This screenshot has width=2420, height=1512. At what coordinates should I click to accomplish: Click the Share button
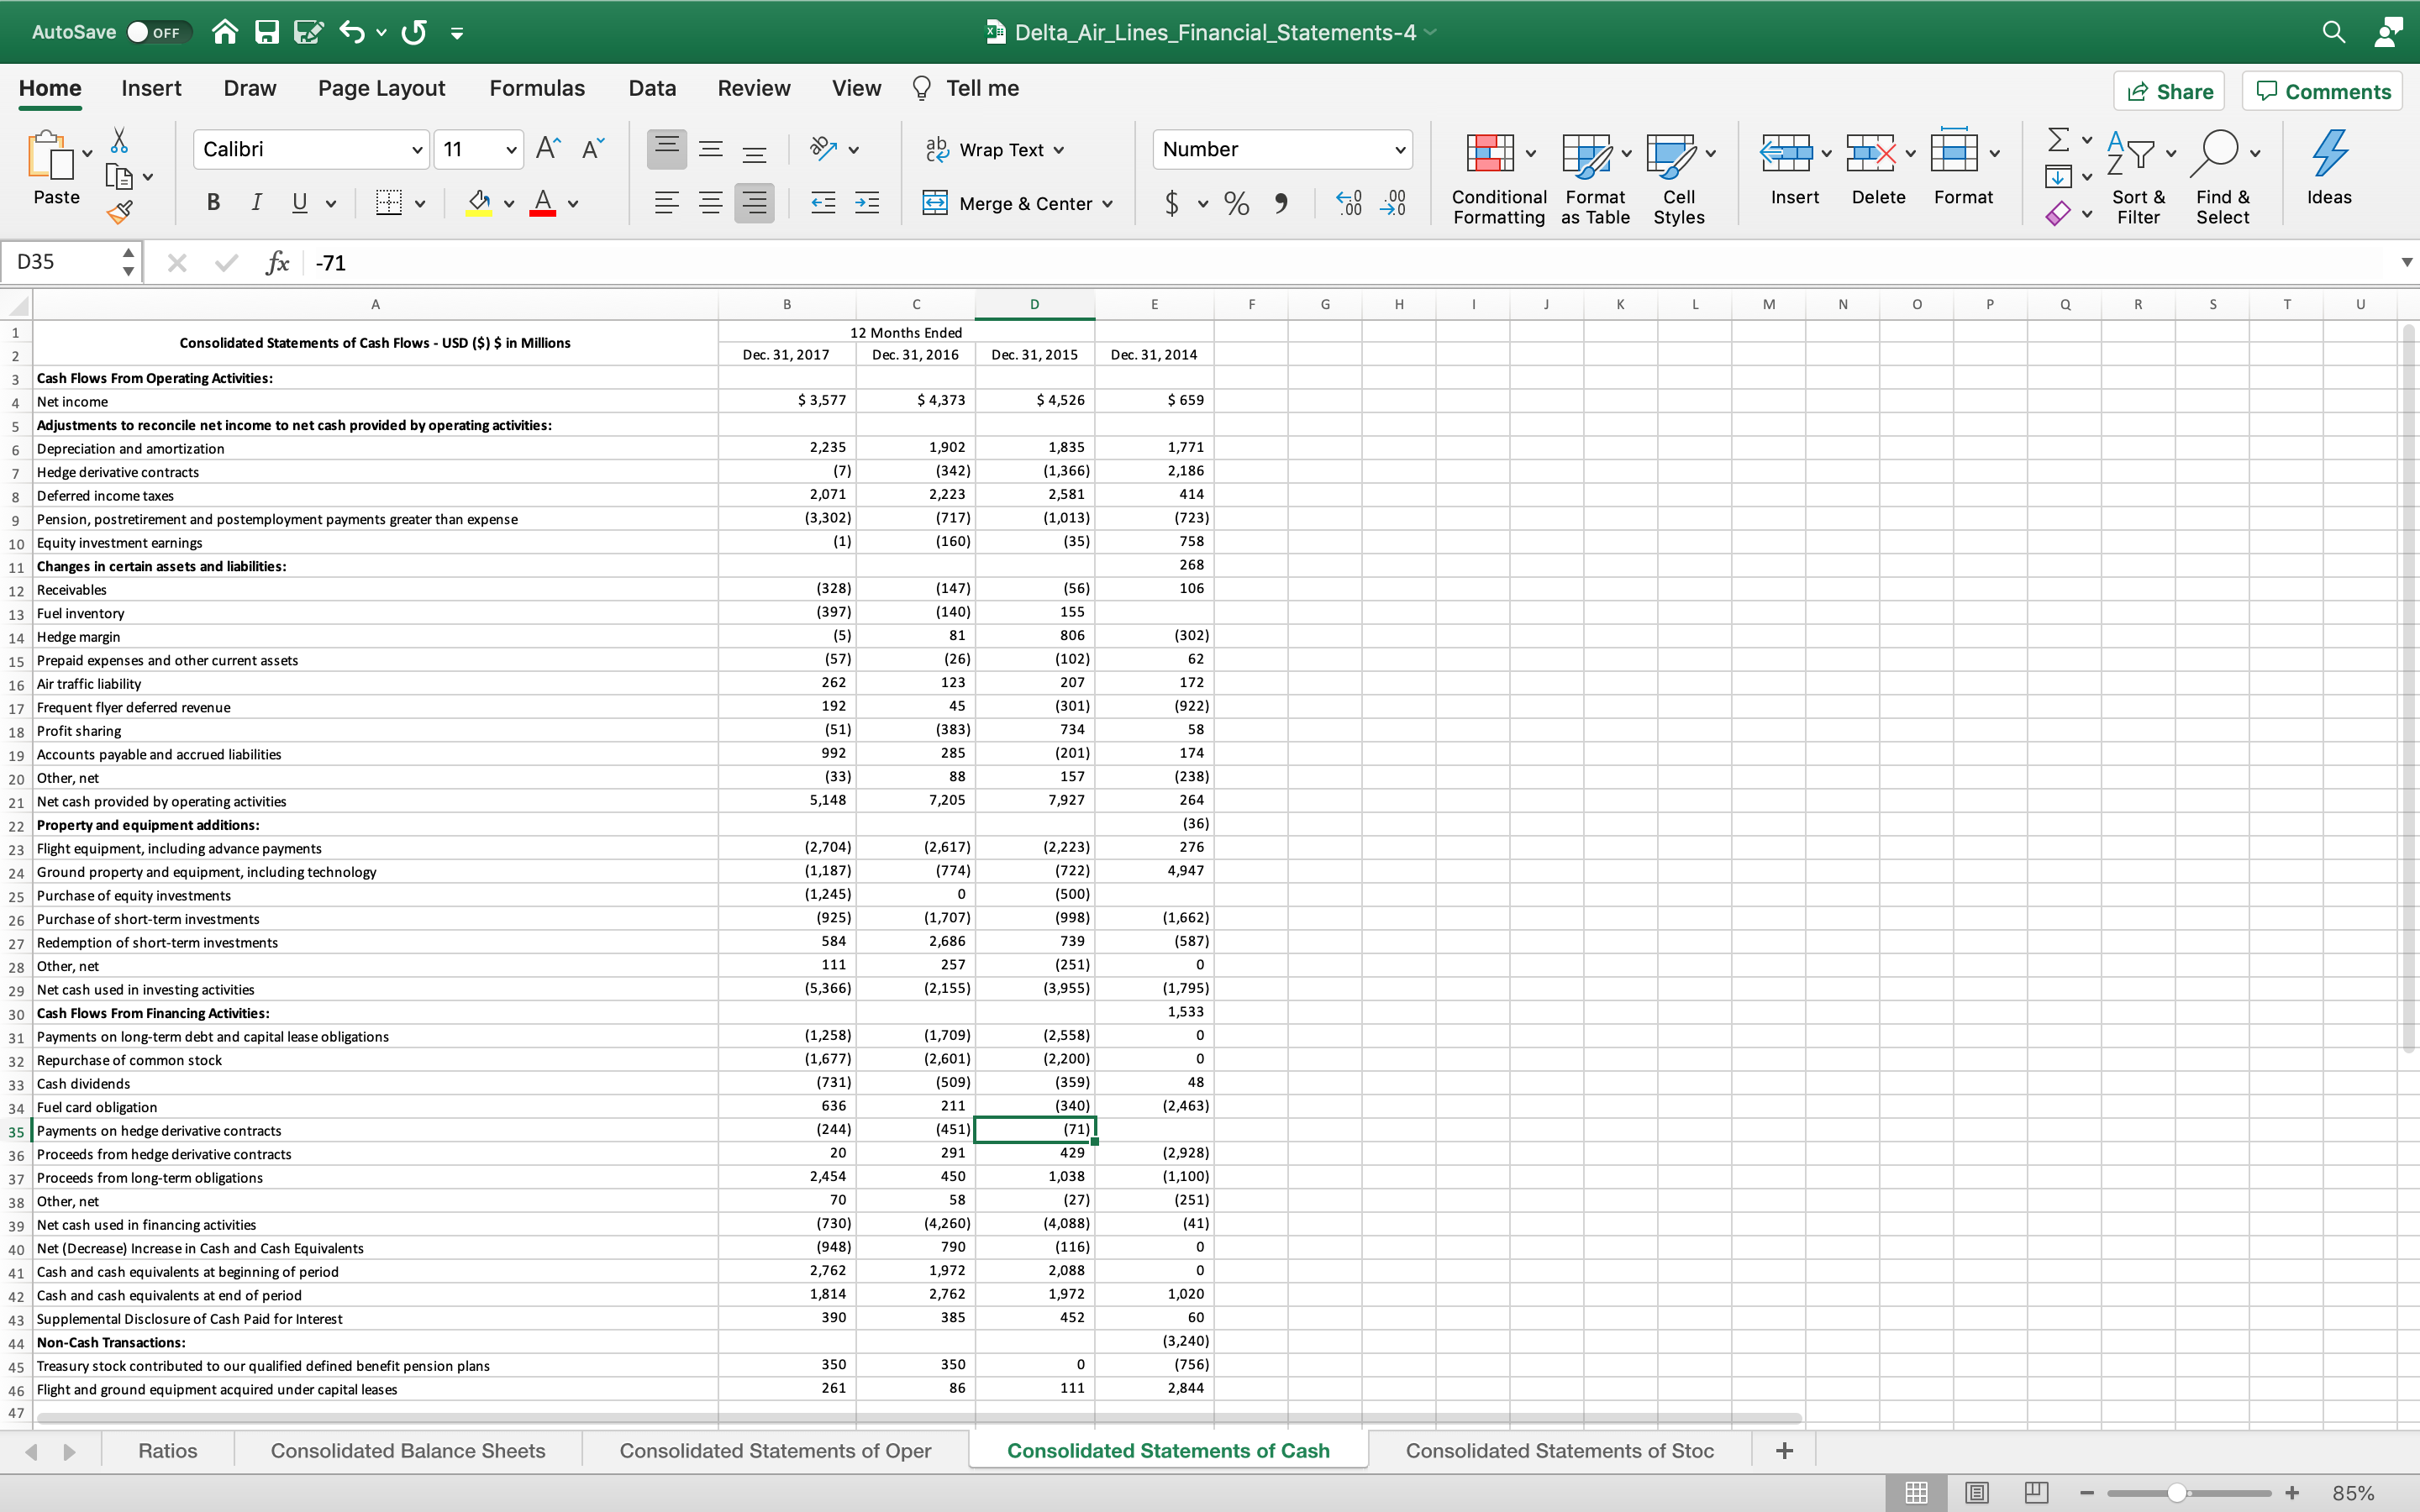click(2170, 91)
